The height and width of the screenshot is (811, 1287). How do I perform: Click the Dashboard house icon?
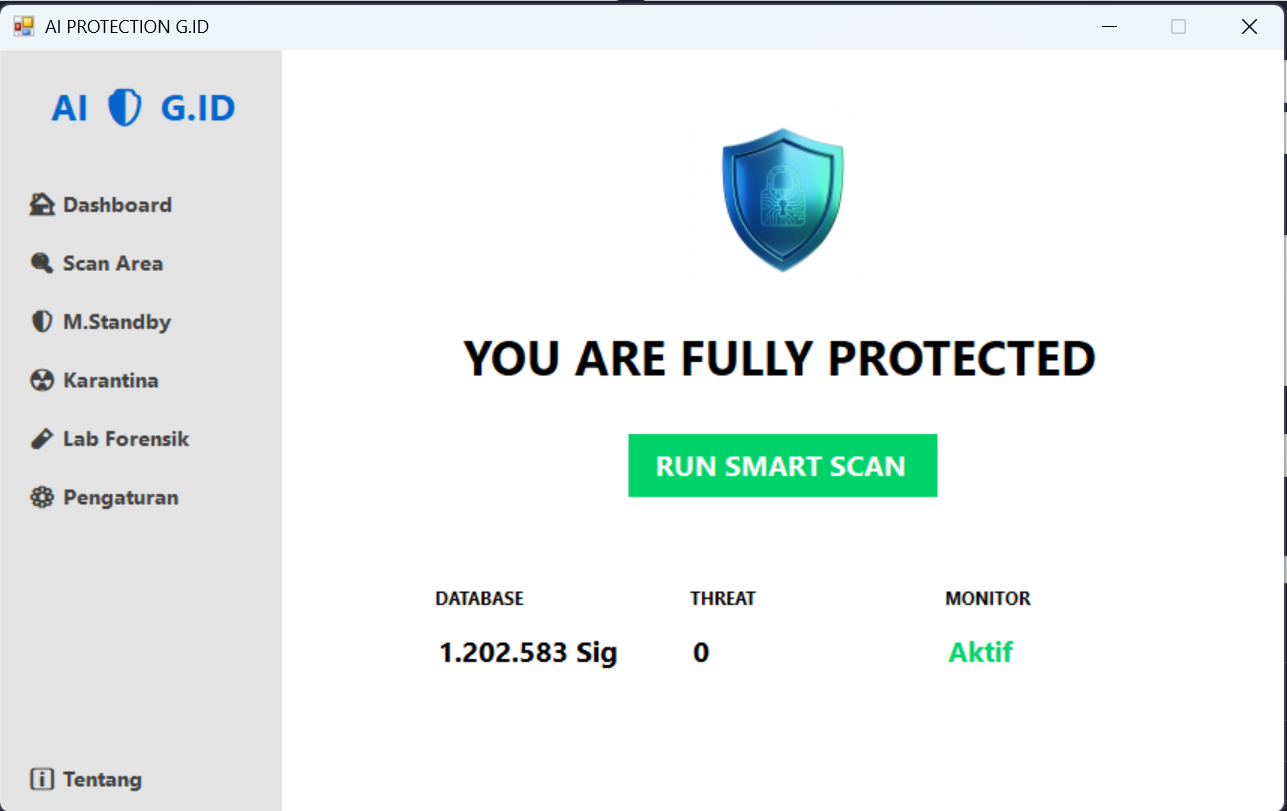tap(41, 205)
